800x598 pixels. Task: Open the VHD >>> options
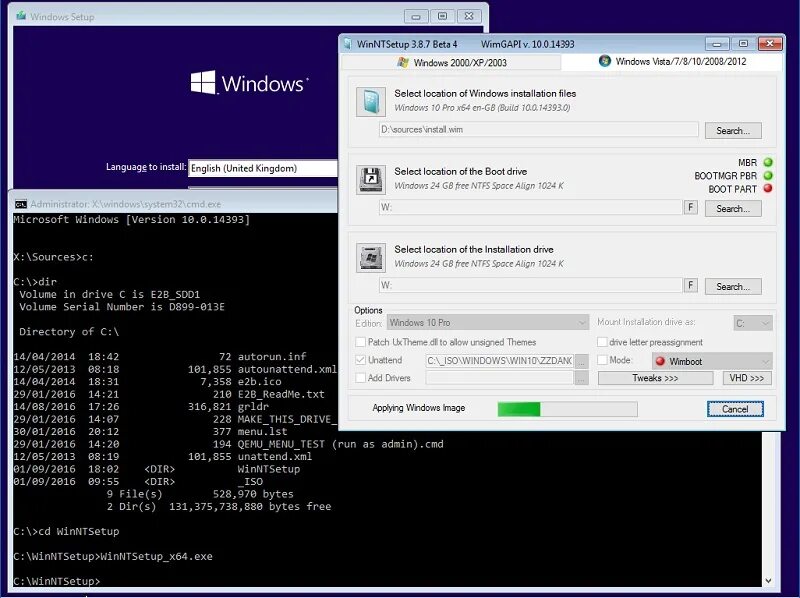click(x=747, y=378)
